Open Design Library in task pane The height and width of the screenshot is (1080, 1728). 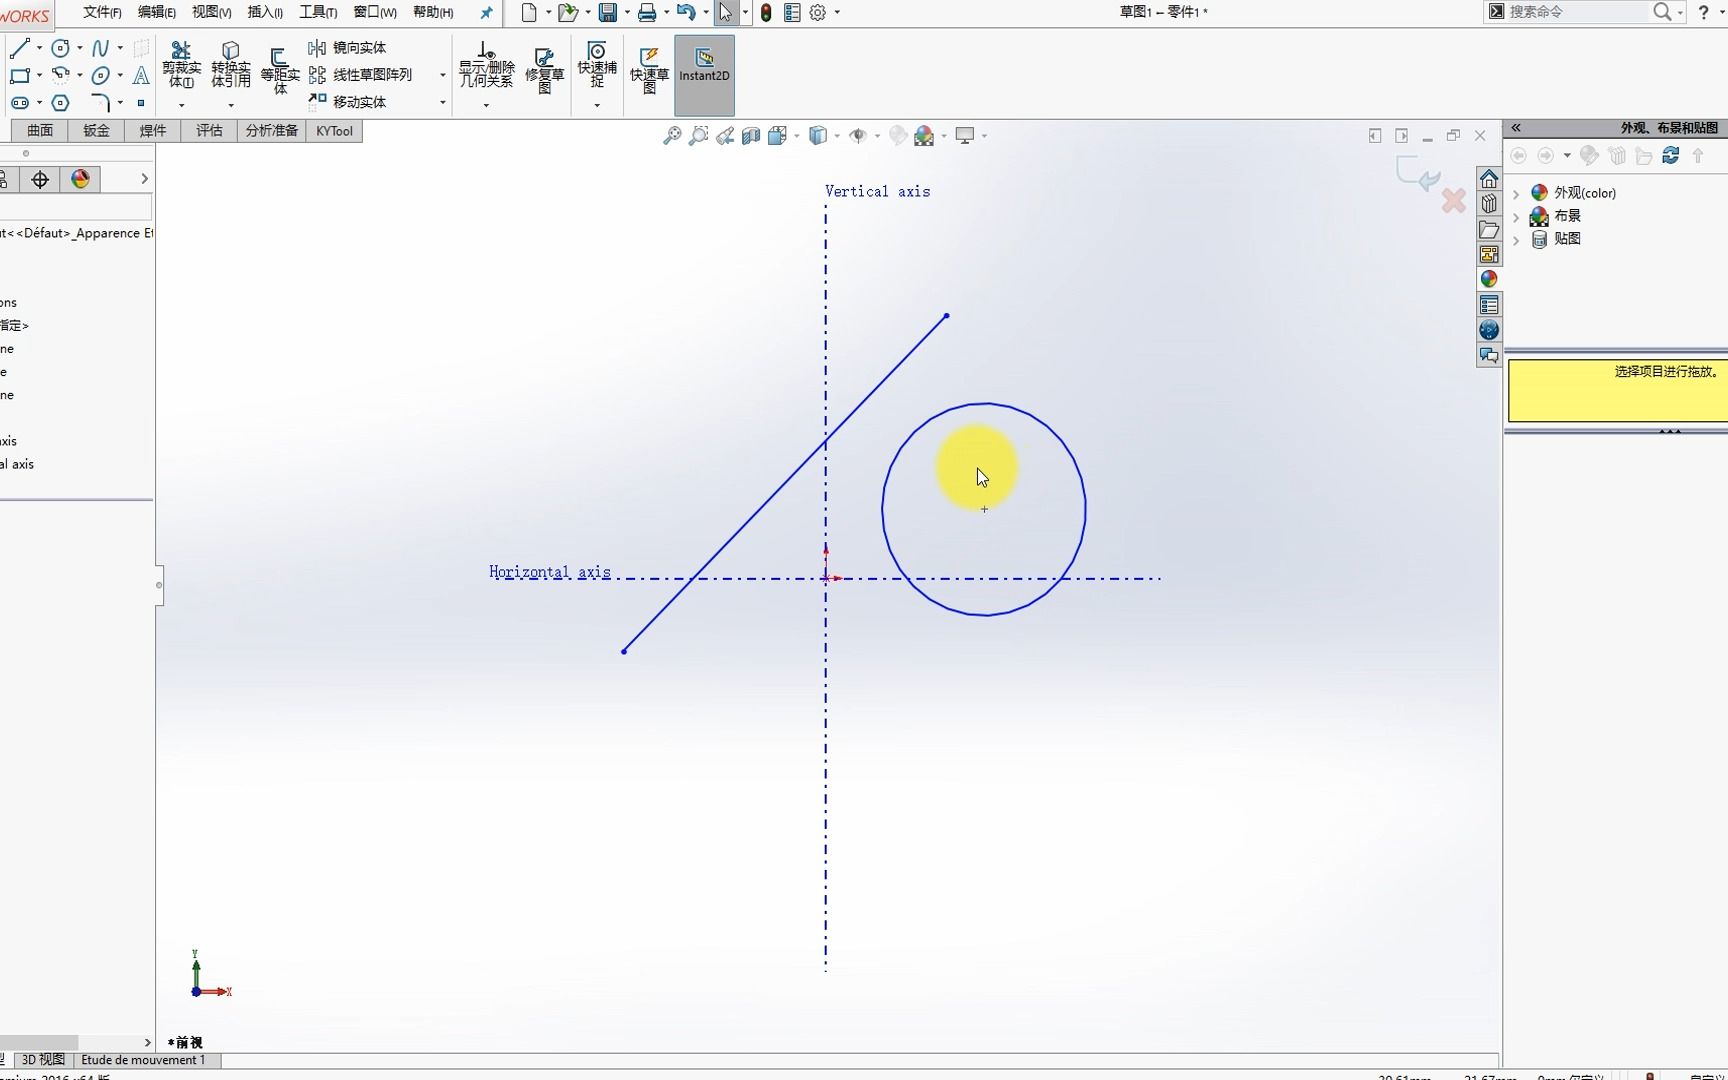coord(1489,204)
